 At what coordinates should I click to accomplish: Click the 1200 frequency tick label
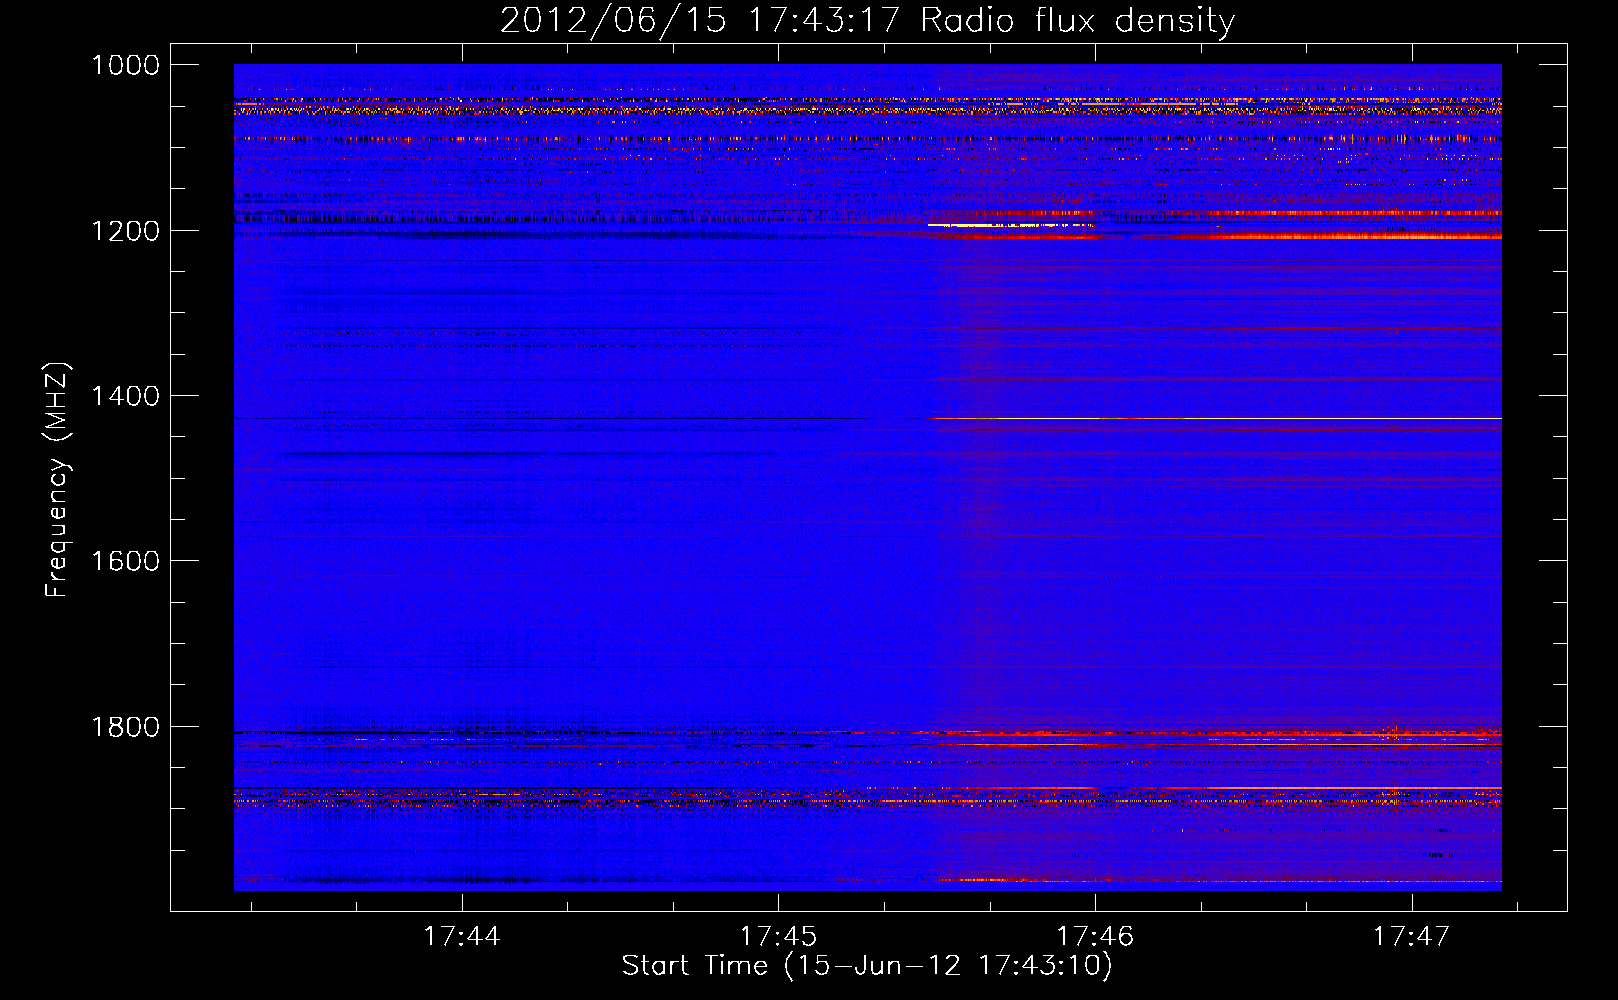coord(125,231)
